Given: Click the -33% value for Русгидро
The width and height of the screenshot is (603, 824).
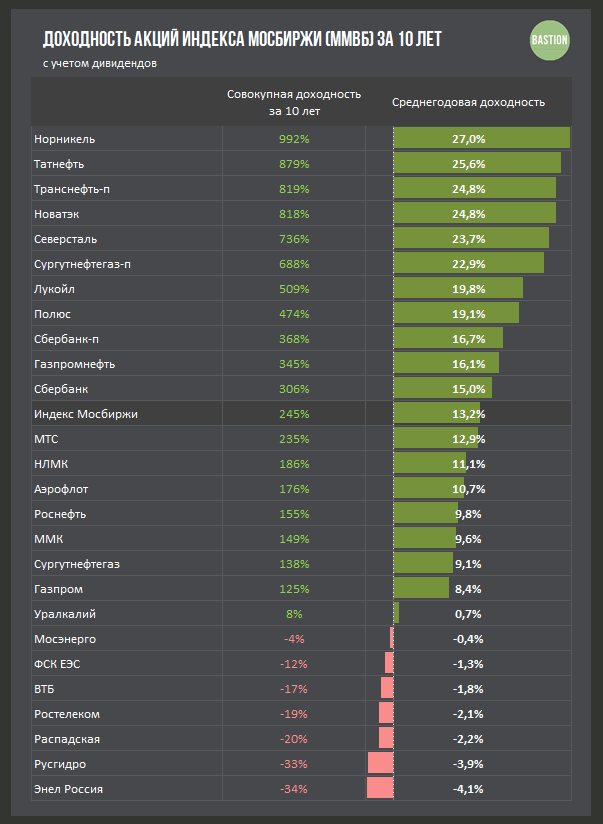Looking at the screenshot, I should pos(293,764).
